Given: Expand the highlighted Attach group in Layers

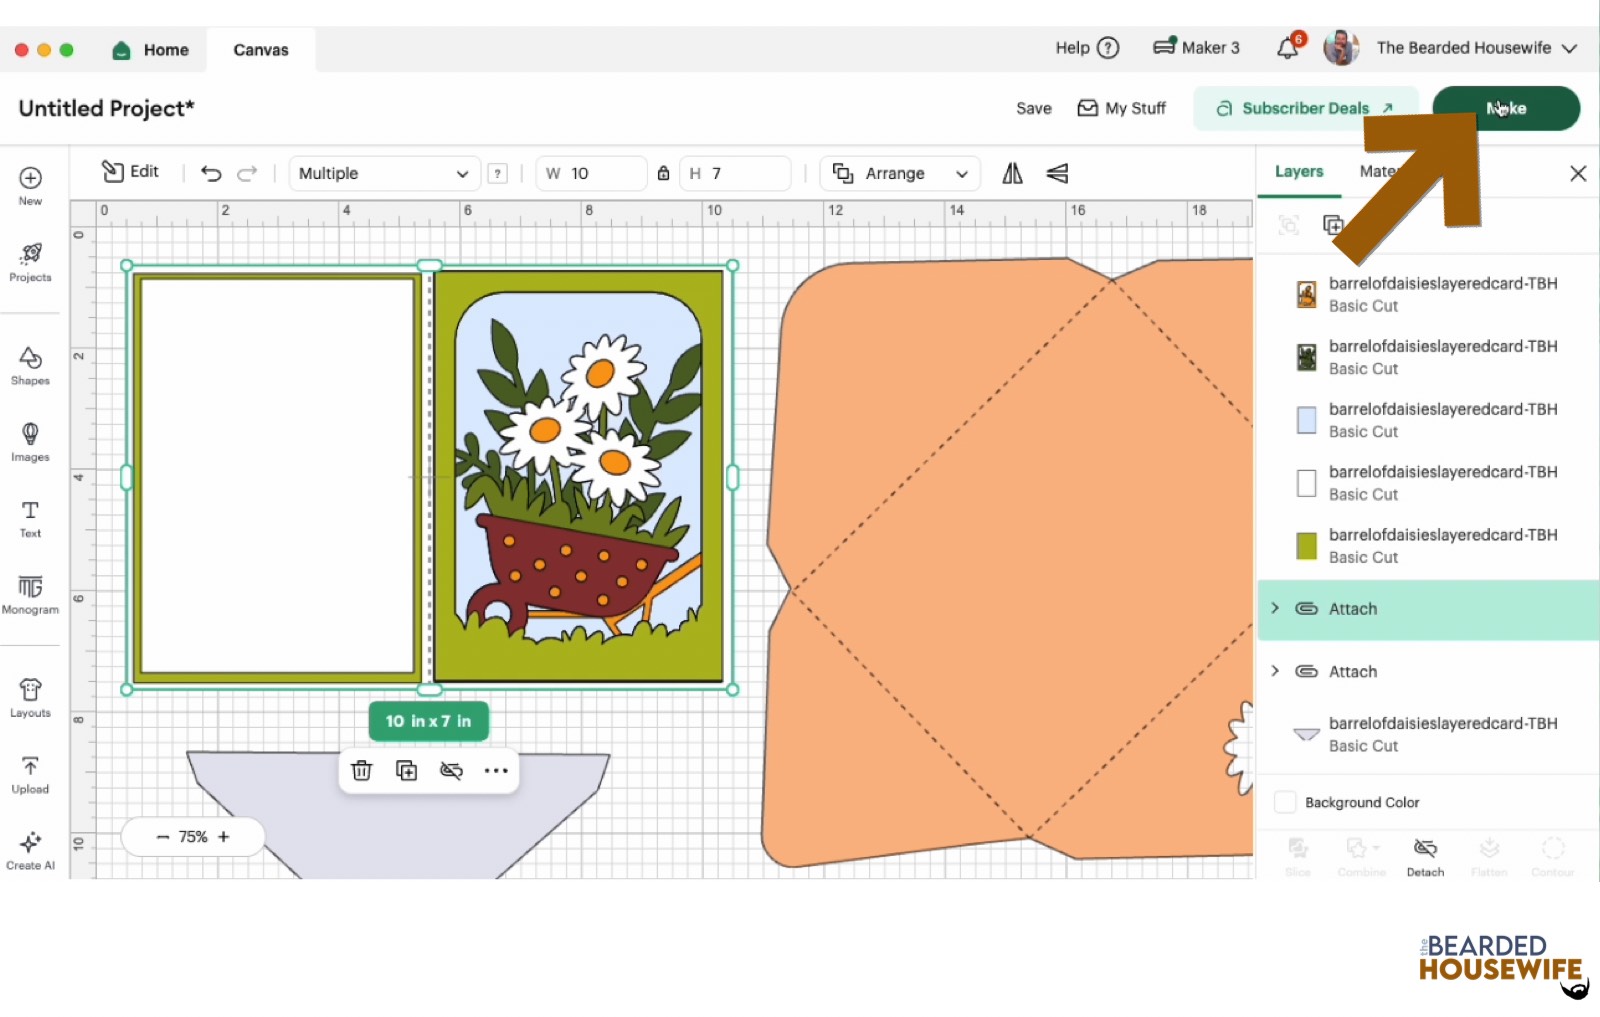Looking at the screenshot, I should (1275, 608).
